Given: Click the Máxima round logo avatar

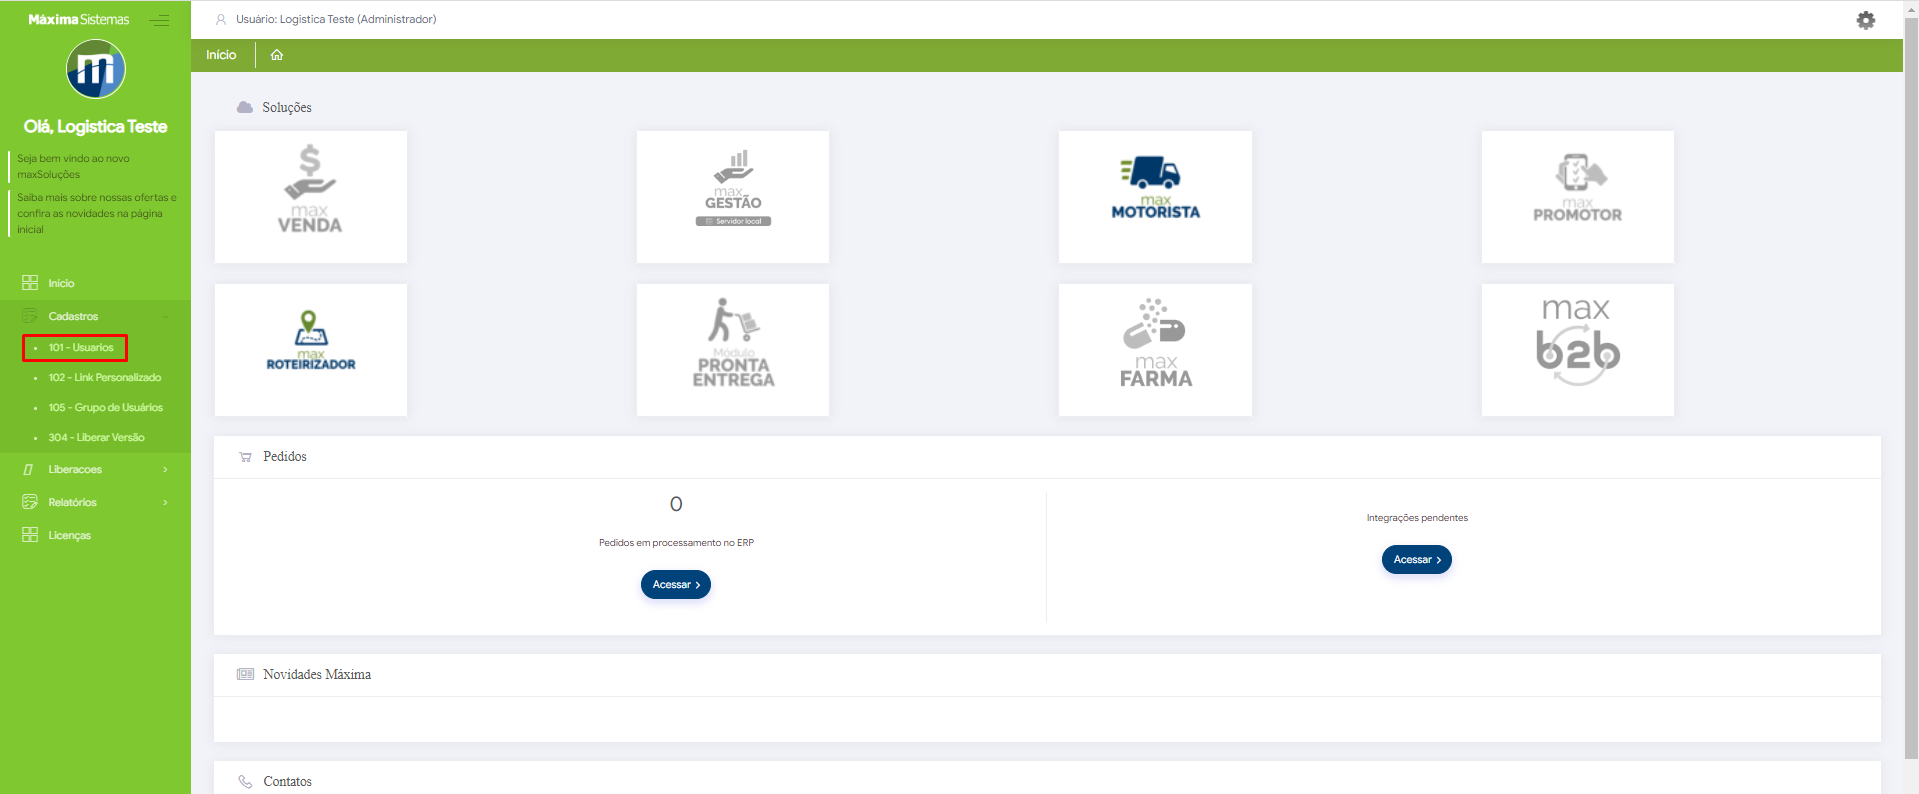Looking at the screenshot, I should click(96, 69).
